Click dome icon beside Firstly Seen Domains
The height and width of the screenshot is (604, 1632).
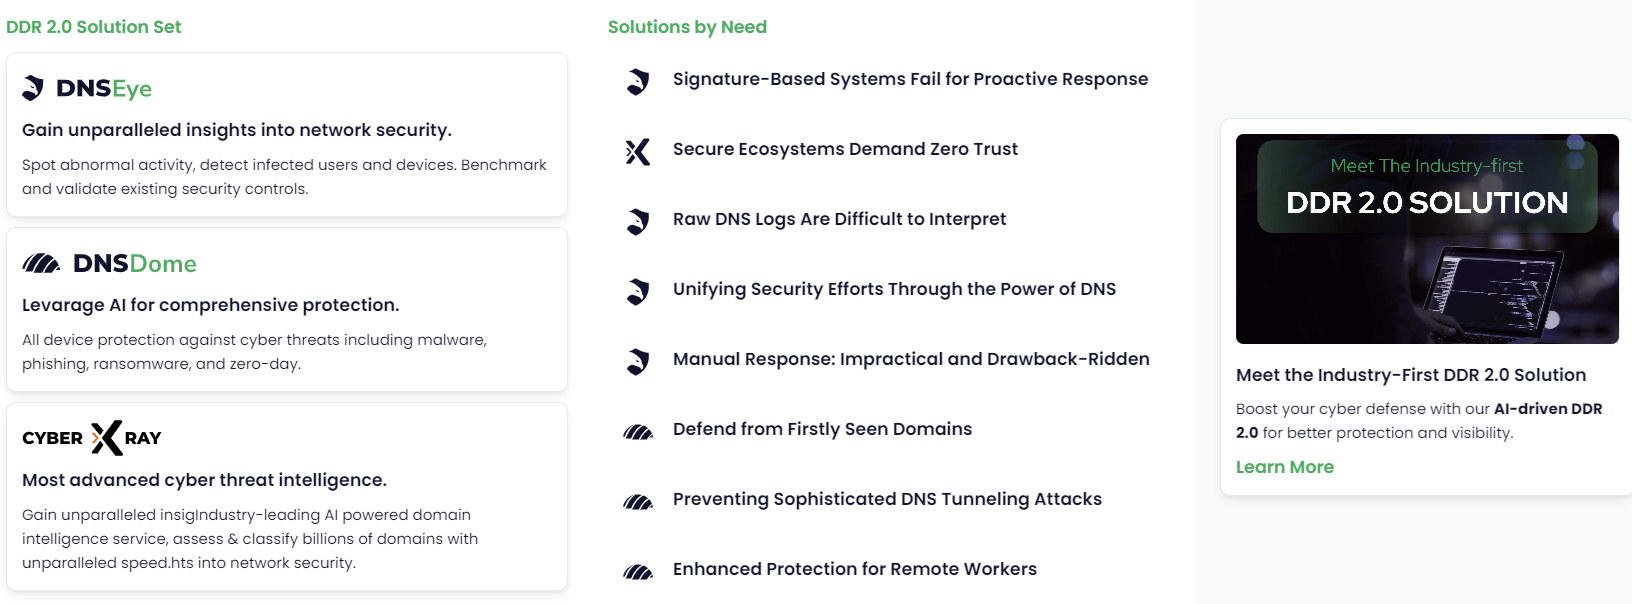pos(638,432)
